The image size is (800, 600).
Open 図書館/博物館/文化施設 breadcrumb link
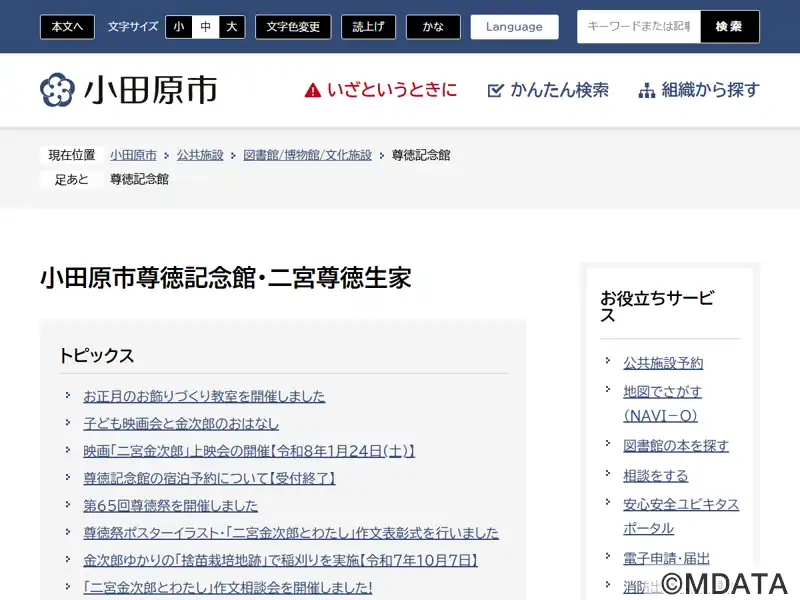307,155
